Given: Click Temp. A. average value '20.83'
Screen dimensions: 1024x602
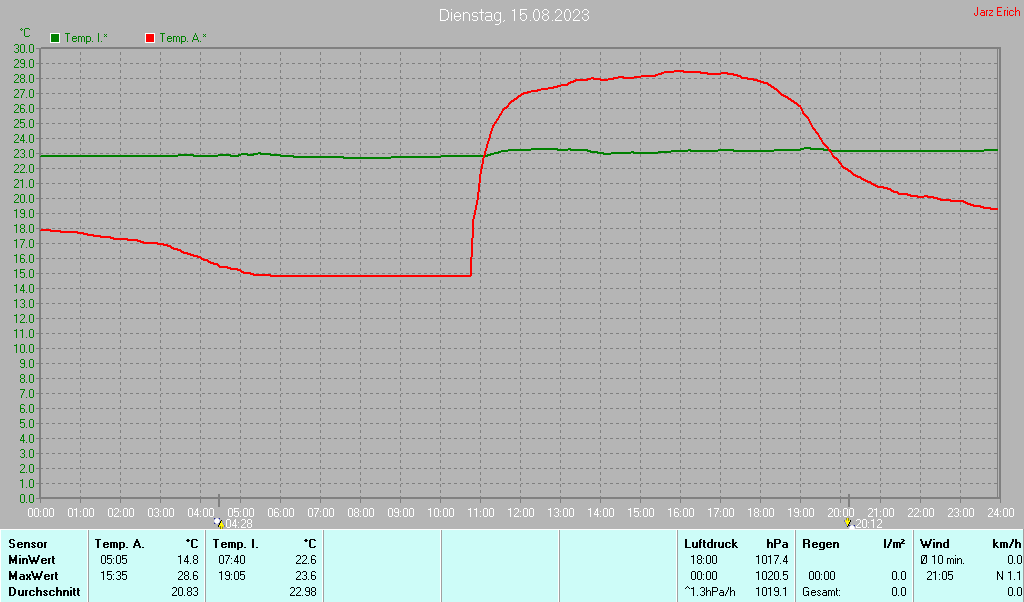Looking at the screenshot, I should (185, 592).
